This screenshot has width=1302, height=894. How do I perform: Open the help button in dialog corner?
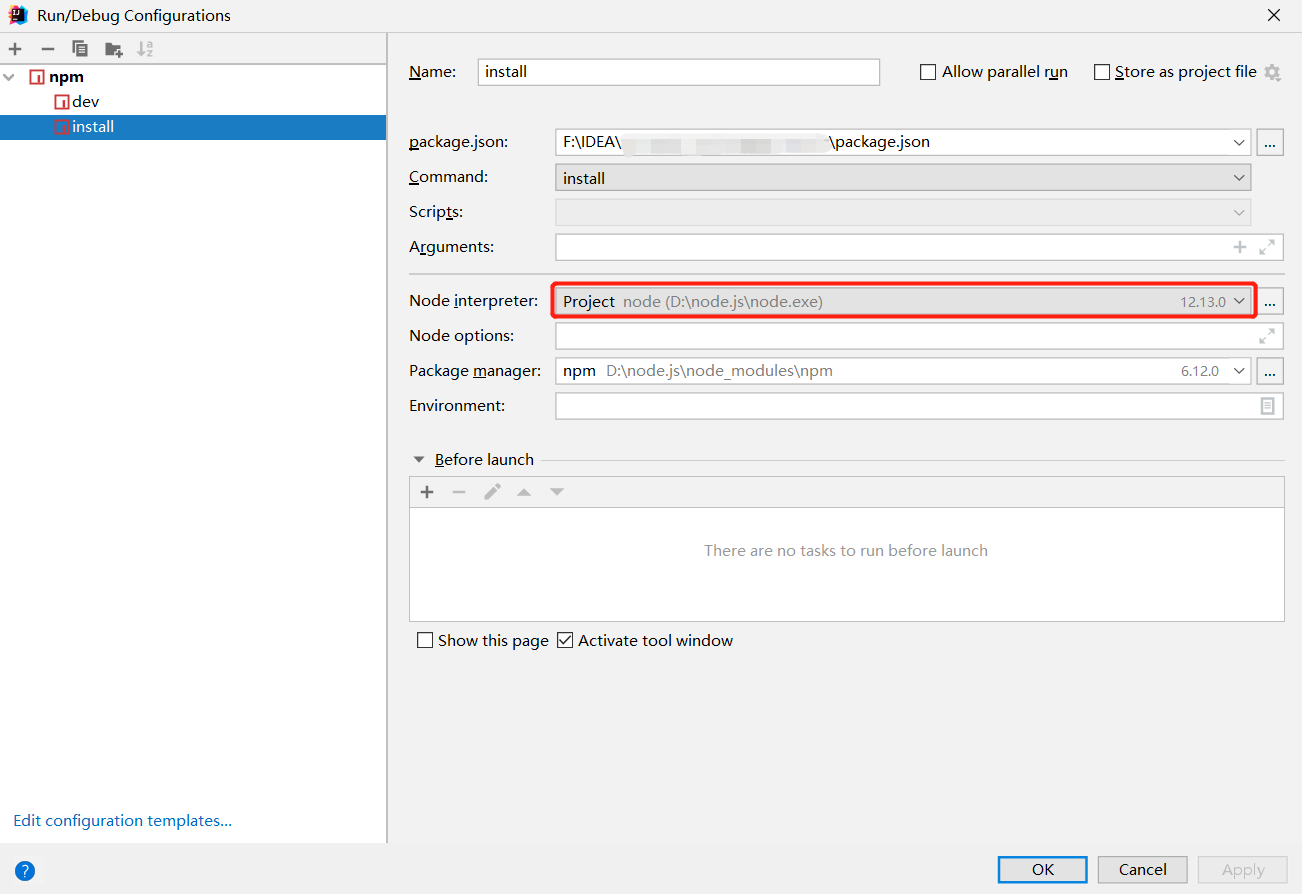pos(24,870)
